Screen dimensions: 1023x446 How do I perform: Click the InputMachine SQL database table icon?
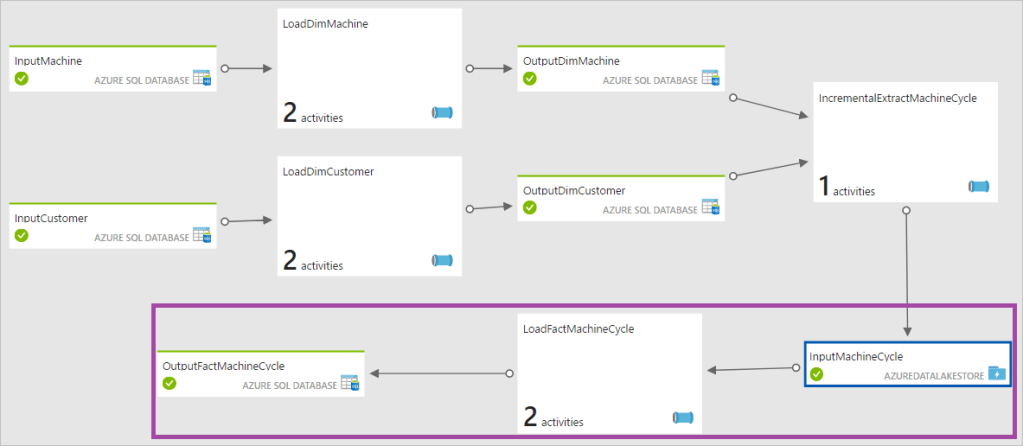pyautogui.click(x=202, y=79)
